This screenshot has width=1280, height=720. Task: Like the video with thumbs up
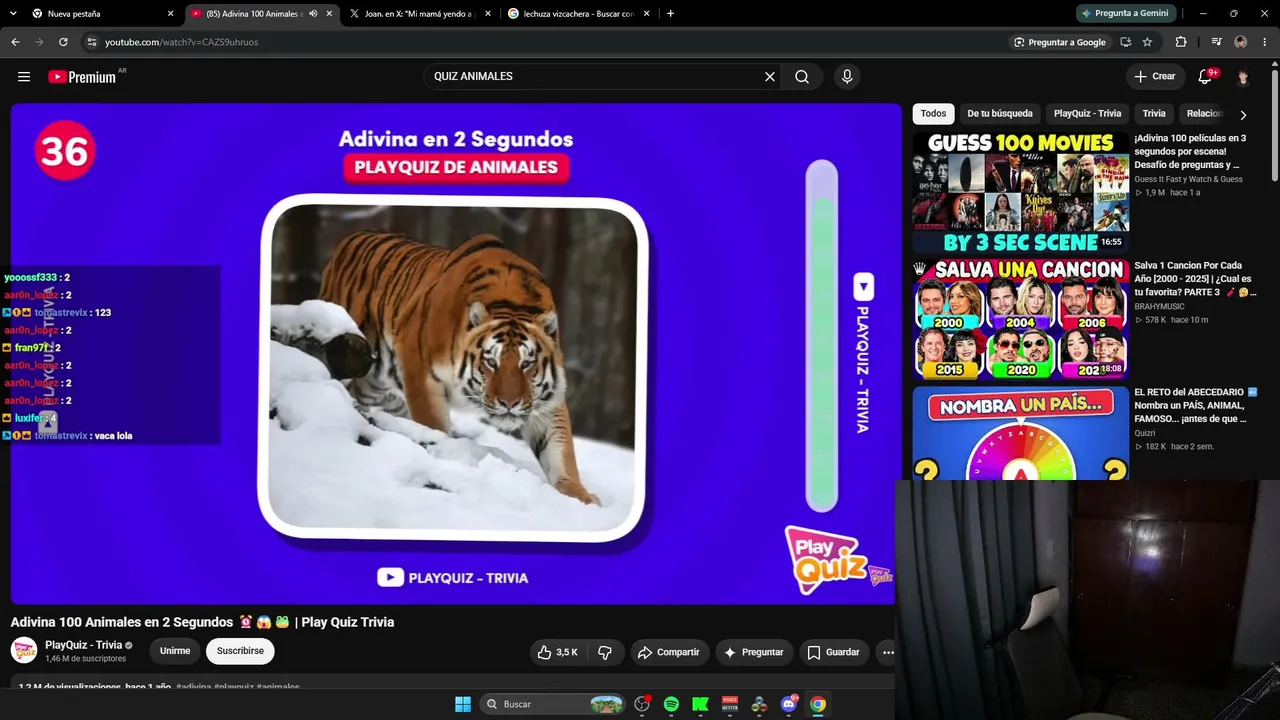pyautogui.click(x=558, y=652)
